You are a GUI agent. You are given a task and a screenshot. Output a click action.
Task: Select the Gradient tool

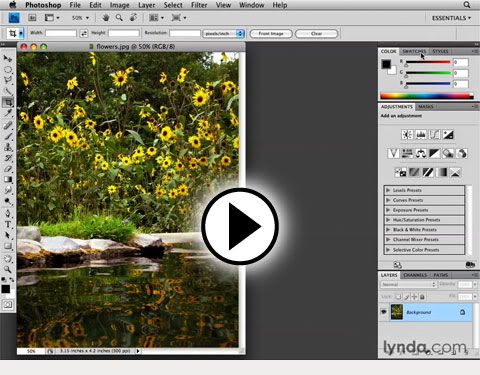click(x=8, y=180)
